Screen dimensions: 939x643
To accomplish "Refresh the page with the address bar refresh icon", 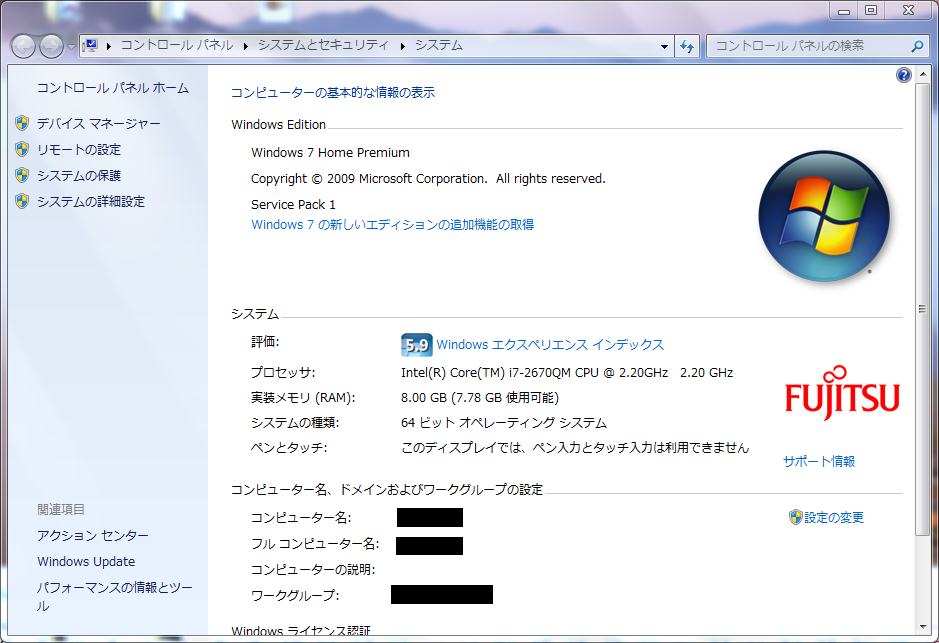I will 687,45.
